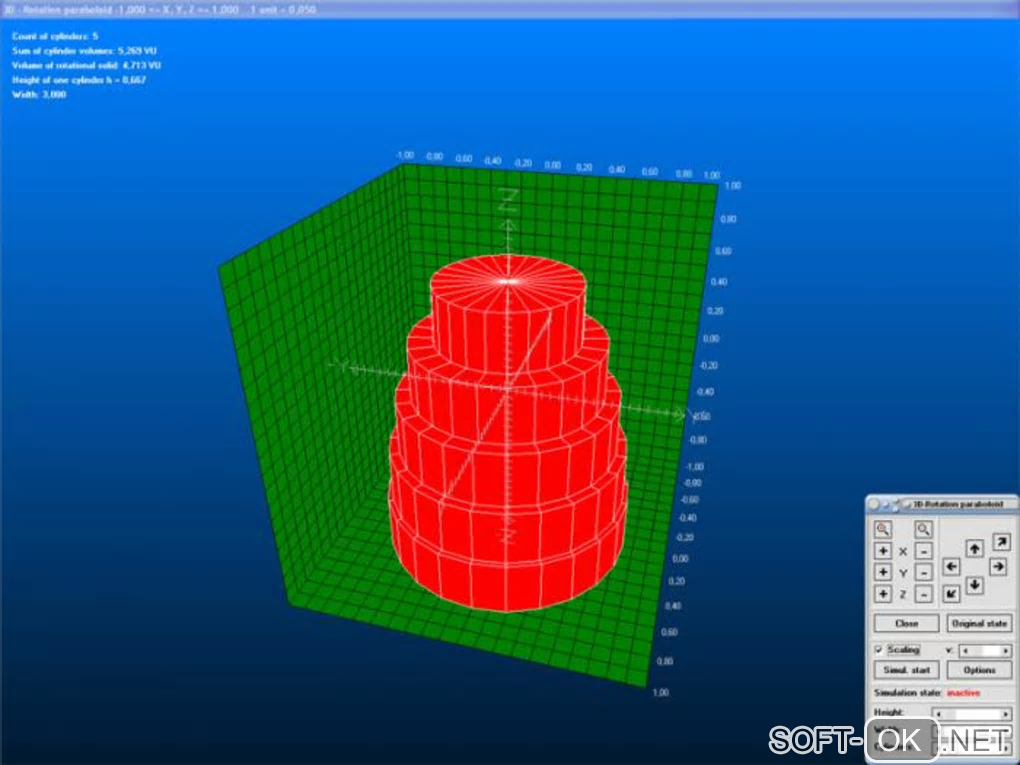Click the red 'inactive' simulation state text

pyautogui.click(x=963, y=693)
